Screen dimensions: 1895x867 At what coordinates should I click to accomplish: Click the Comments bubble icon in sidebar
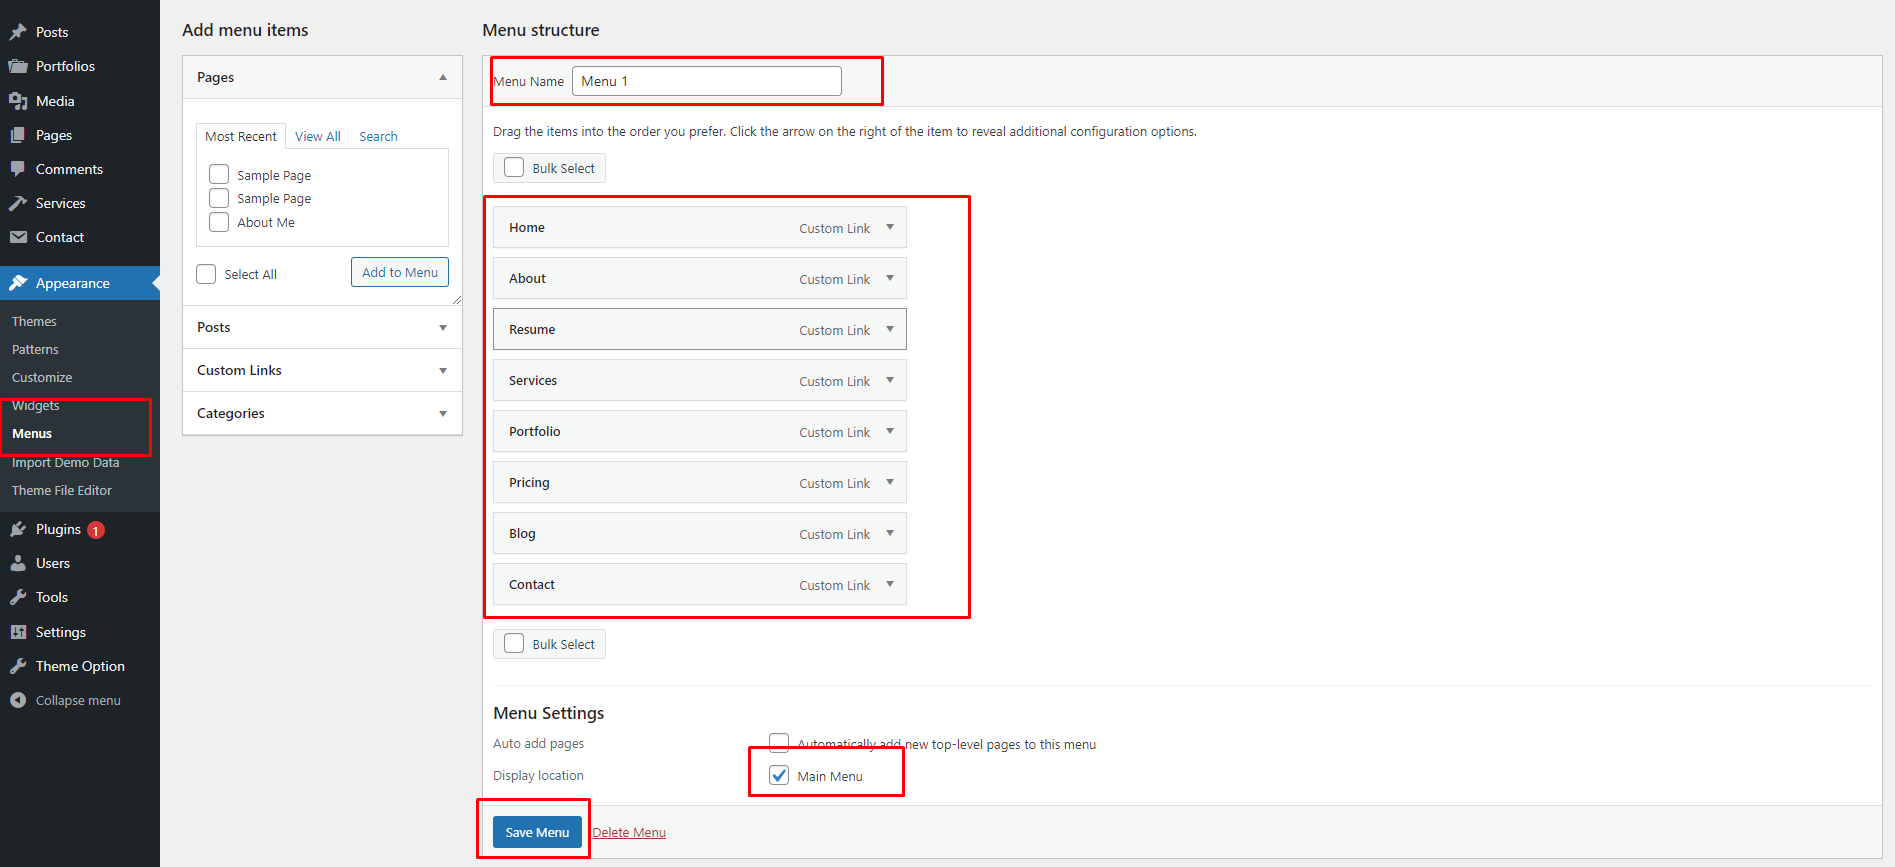(18, 169)
